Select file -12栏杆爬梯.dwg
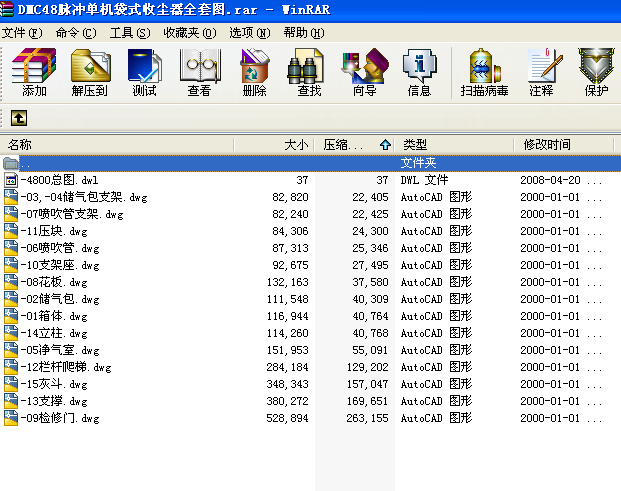 pos(66,367)
